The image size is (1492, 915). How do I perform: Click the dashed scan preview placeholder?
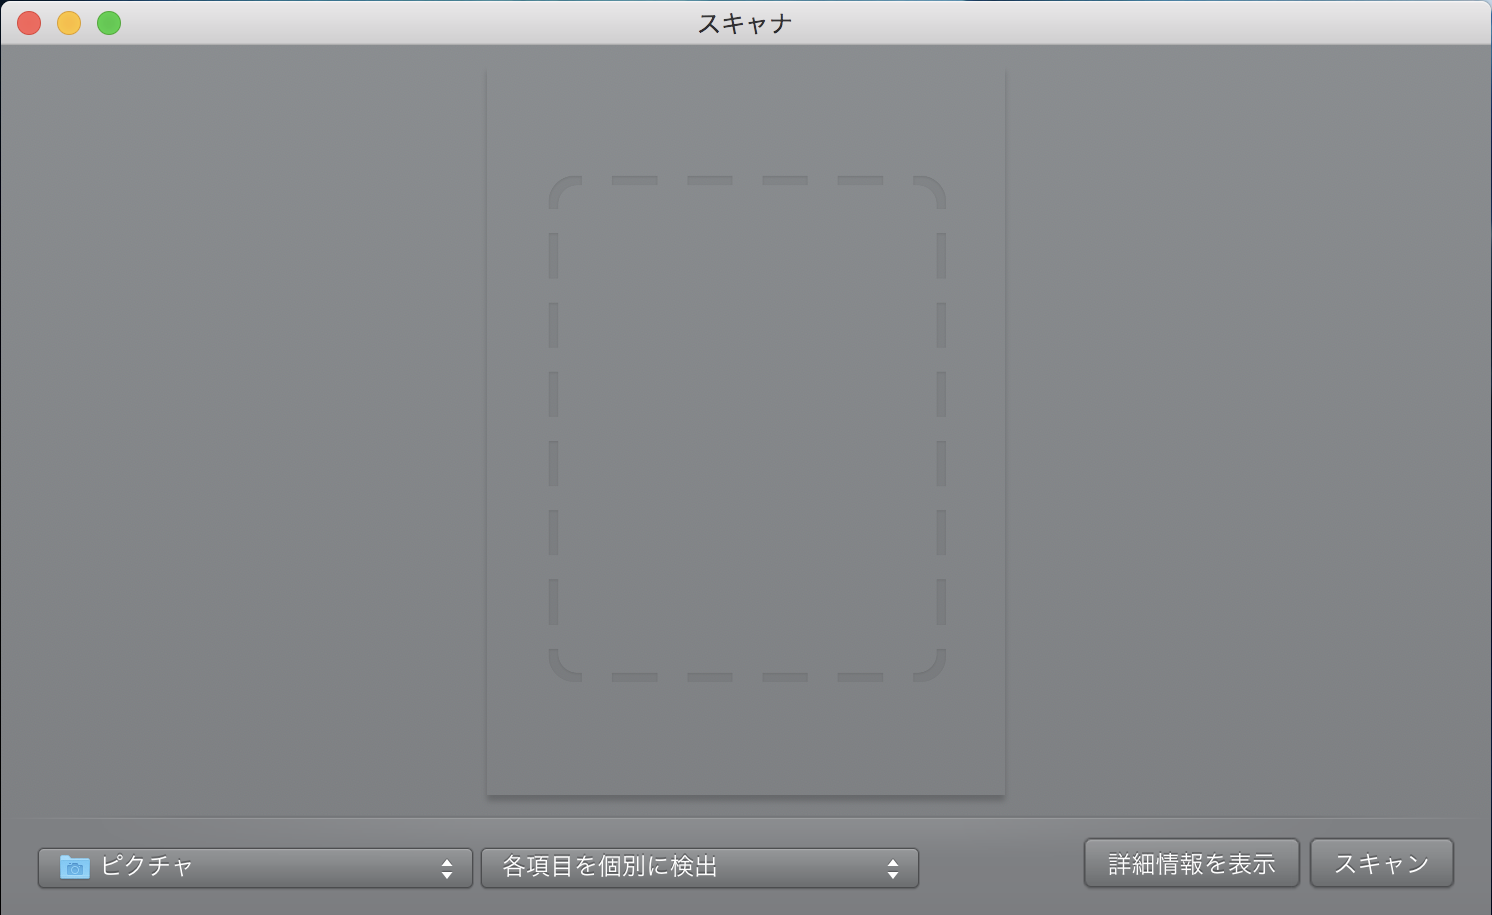[x=747, y=429]
